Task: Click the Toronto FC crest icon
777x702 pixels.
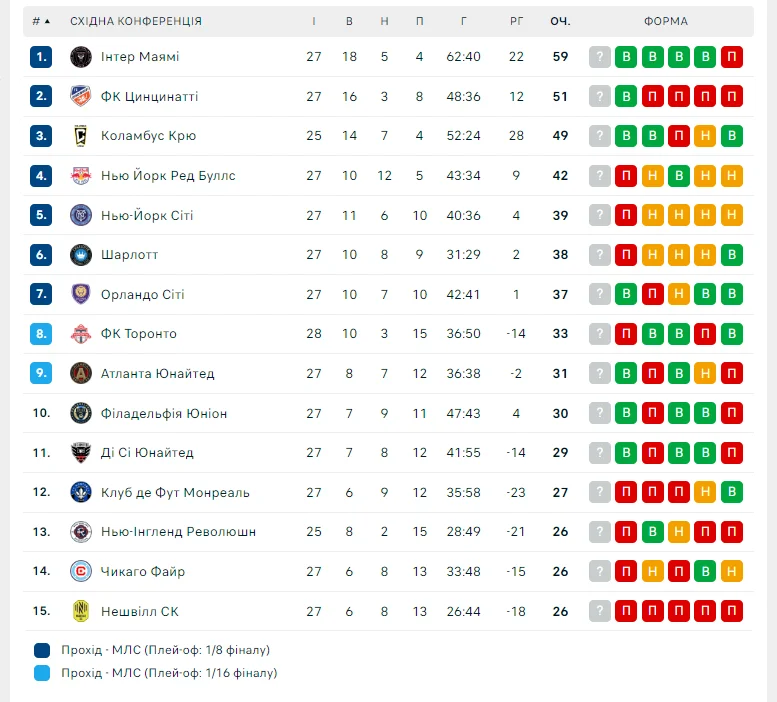Action: point(81,334)
